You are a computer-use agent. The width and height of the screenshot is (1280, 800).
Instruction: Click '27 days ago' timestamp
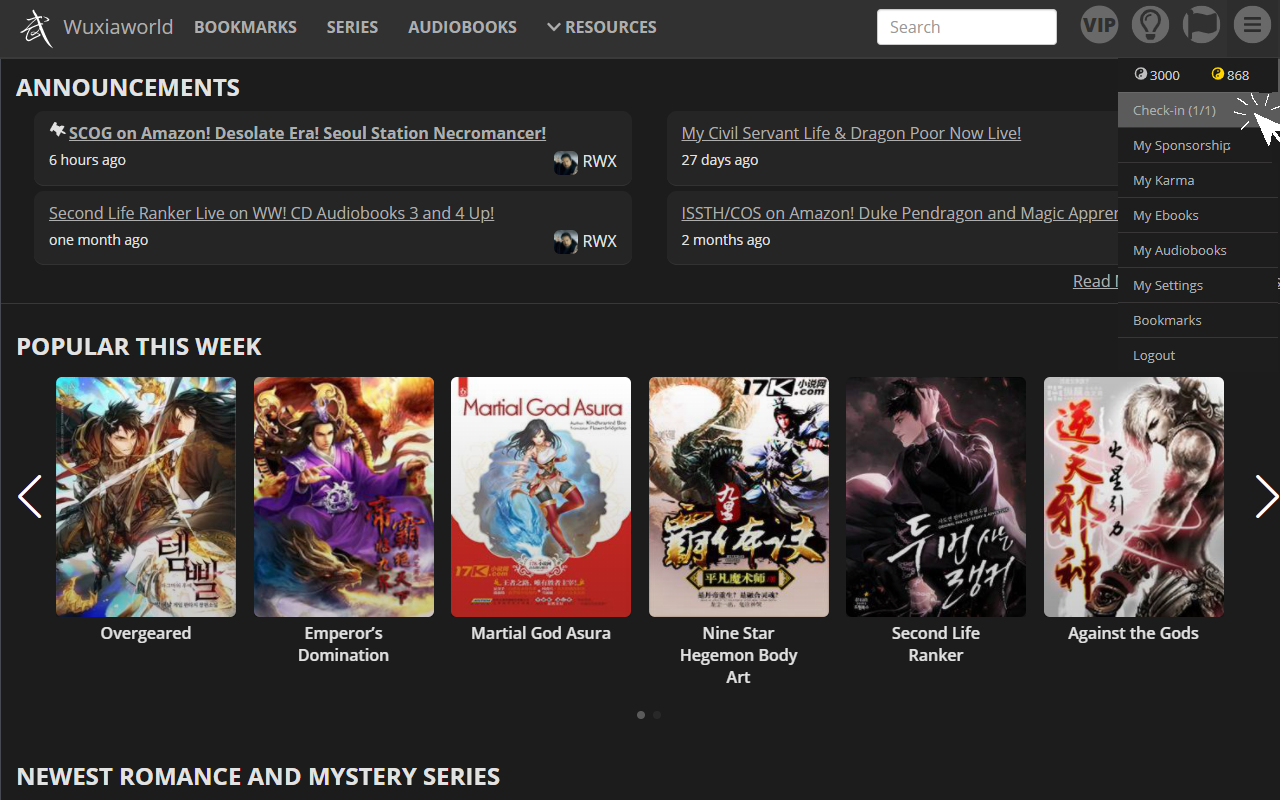click(720, 160)
